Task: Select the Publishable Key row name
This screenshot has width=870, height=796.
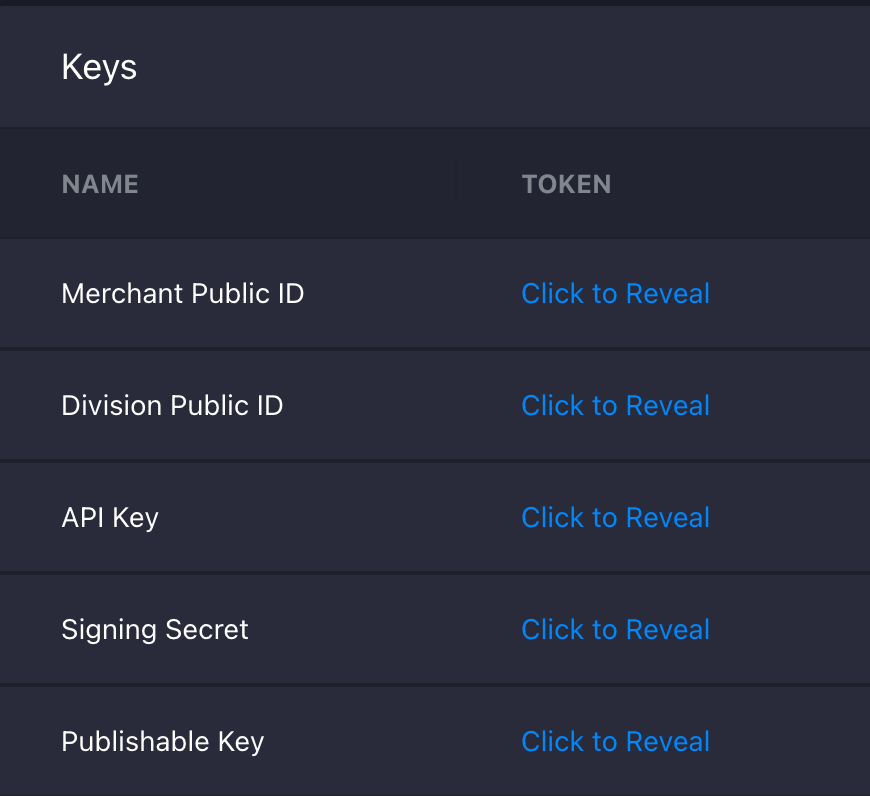Action: (x=162, y=741)
